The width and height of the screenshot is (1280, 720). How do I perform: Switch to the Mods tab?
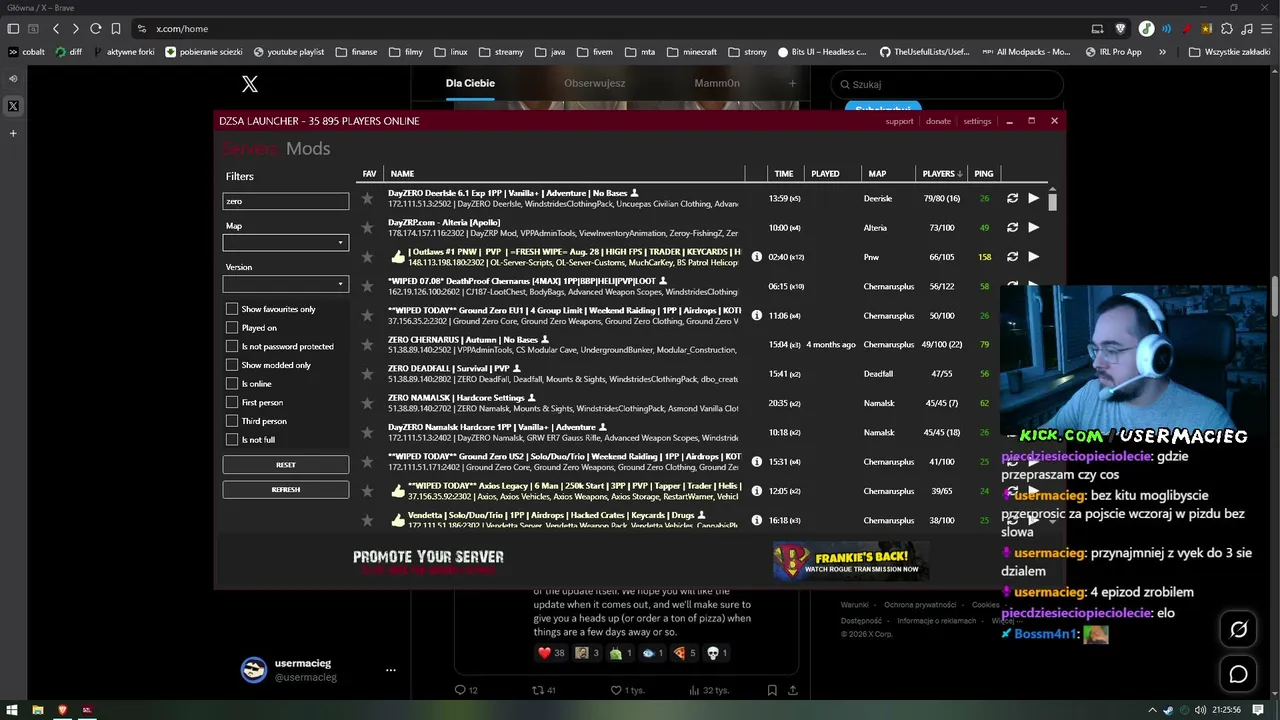[308, 149]
